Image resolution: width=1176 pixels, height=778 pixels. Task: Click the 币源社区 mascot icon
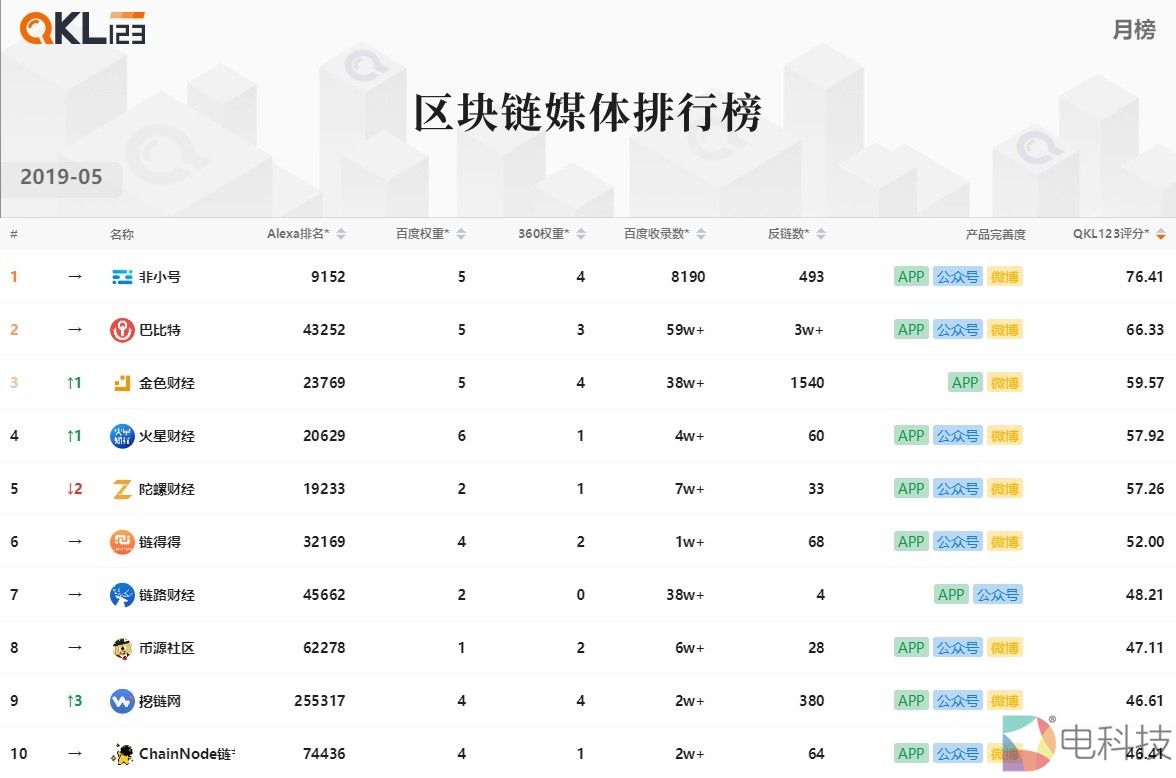pos(122,648)
